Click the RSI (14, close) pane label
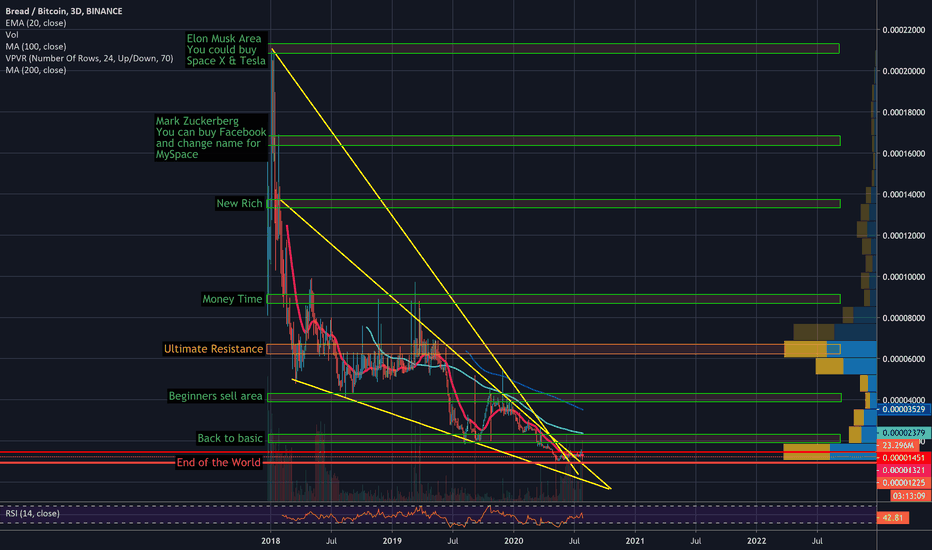Image resolution: width=932 pixels, height=550 pixels. (32, 513)
